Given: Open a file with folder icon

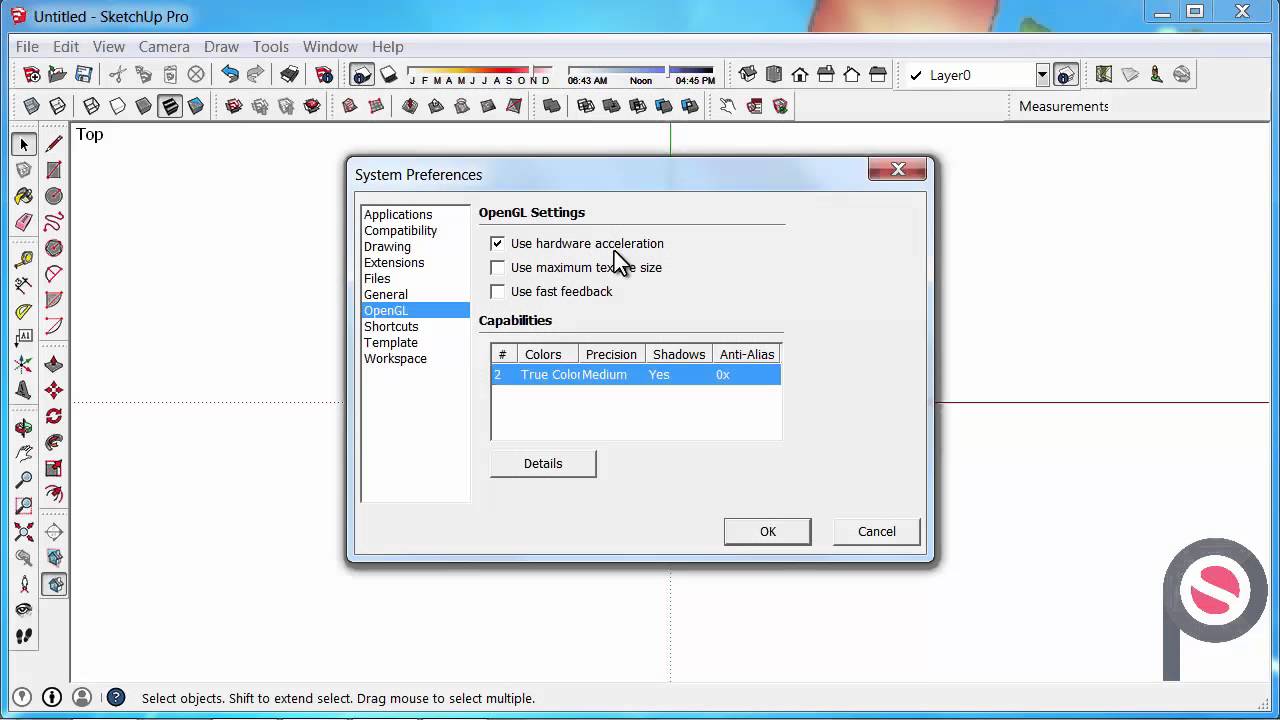Looking at the screenshot, I should click(x=58, y=75).
